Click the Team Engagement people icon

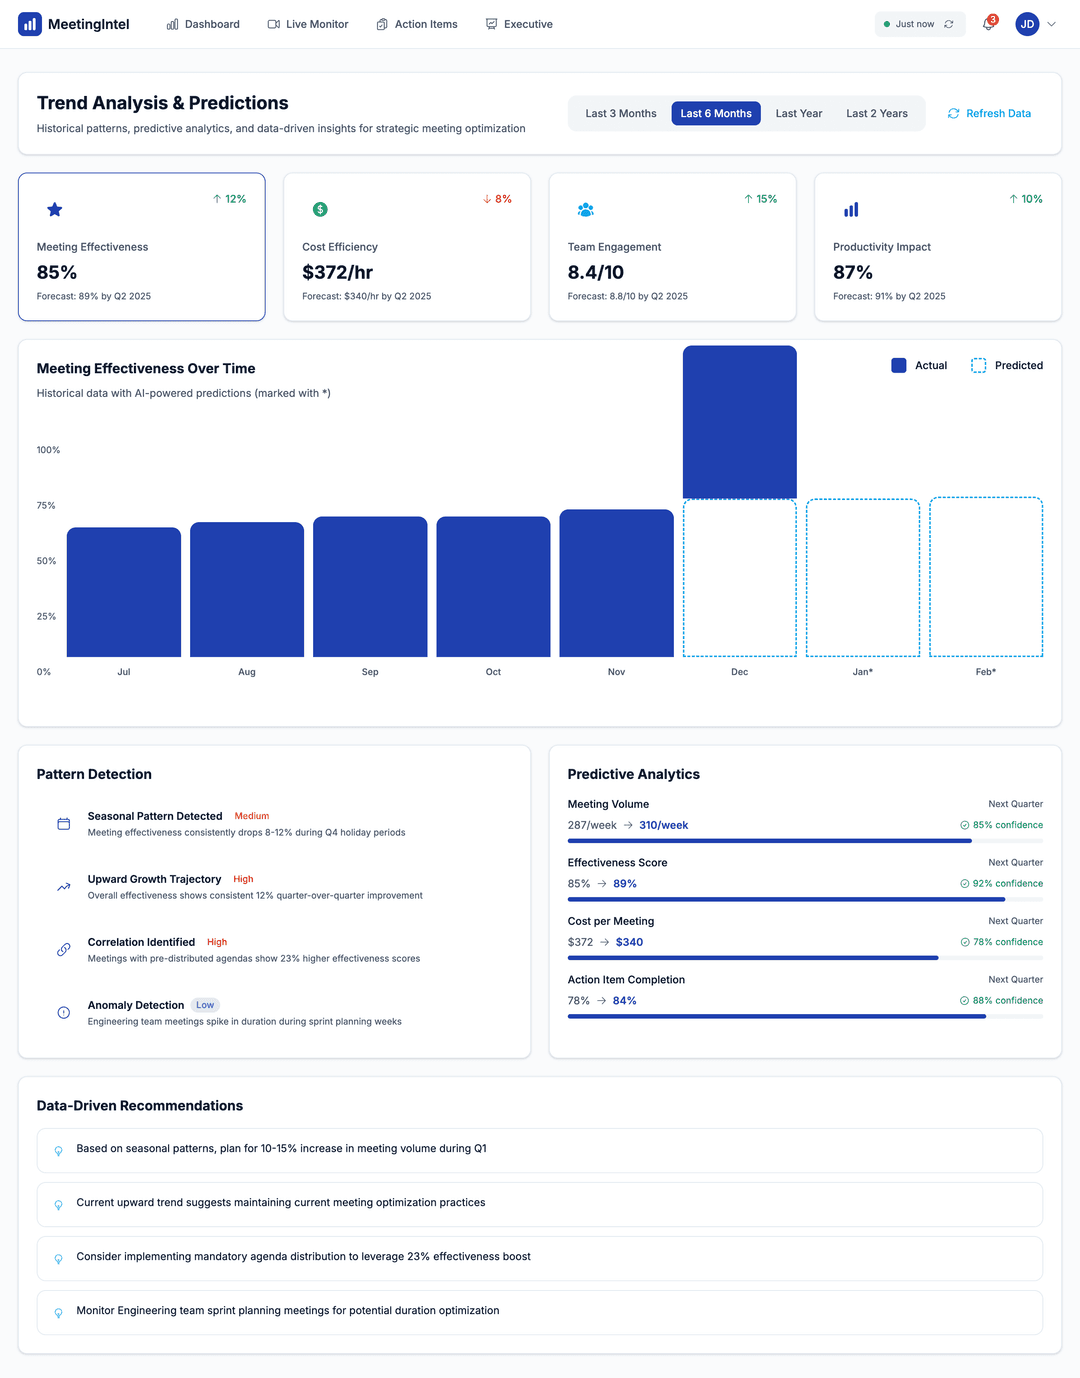pyautogui.click(x=586, y=209)
